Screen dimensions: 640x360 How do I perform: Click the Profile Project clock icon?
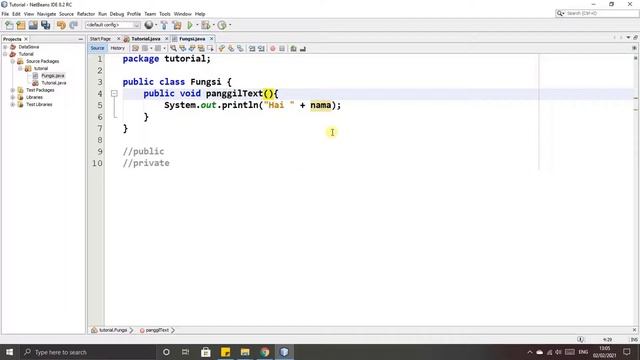222,25
